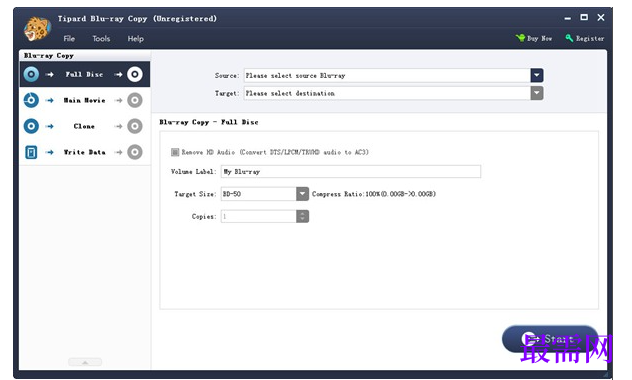Click the Clone source disc icon

[x=31, y=126]
